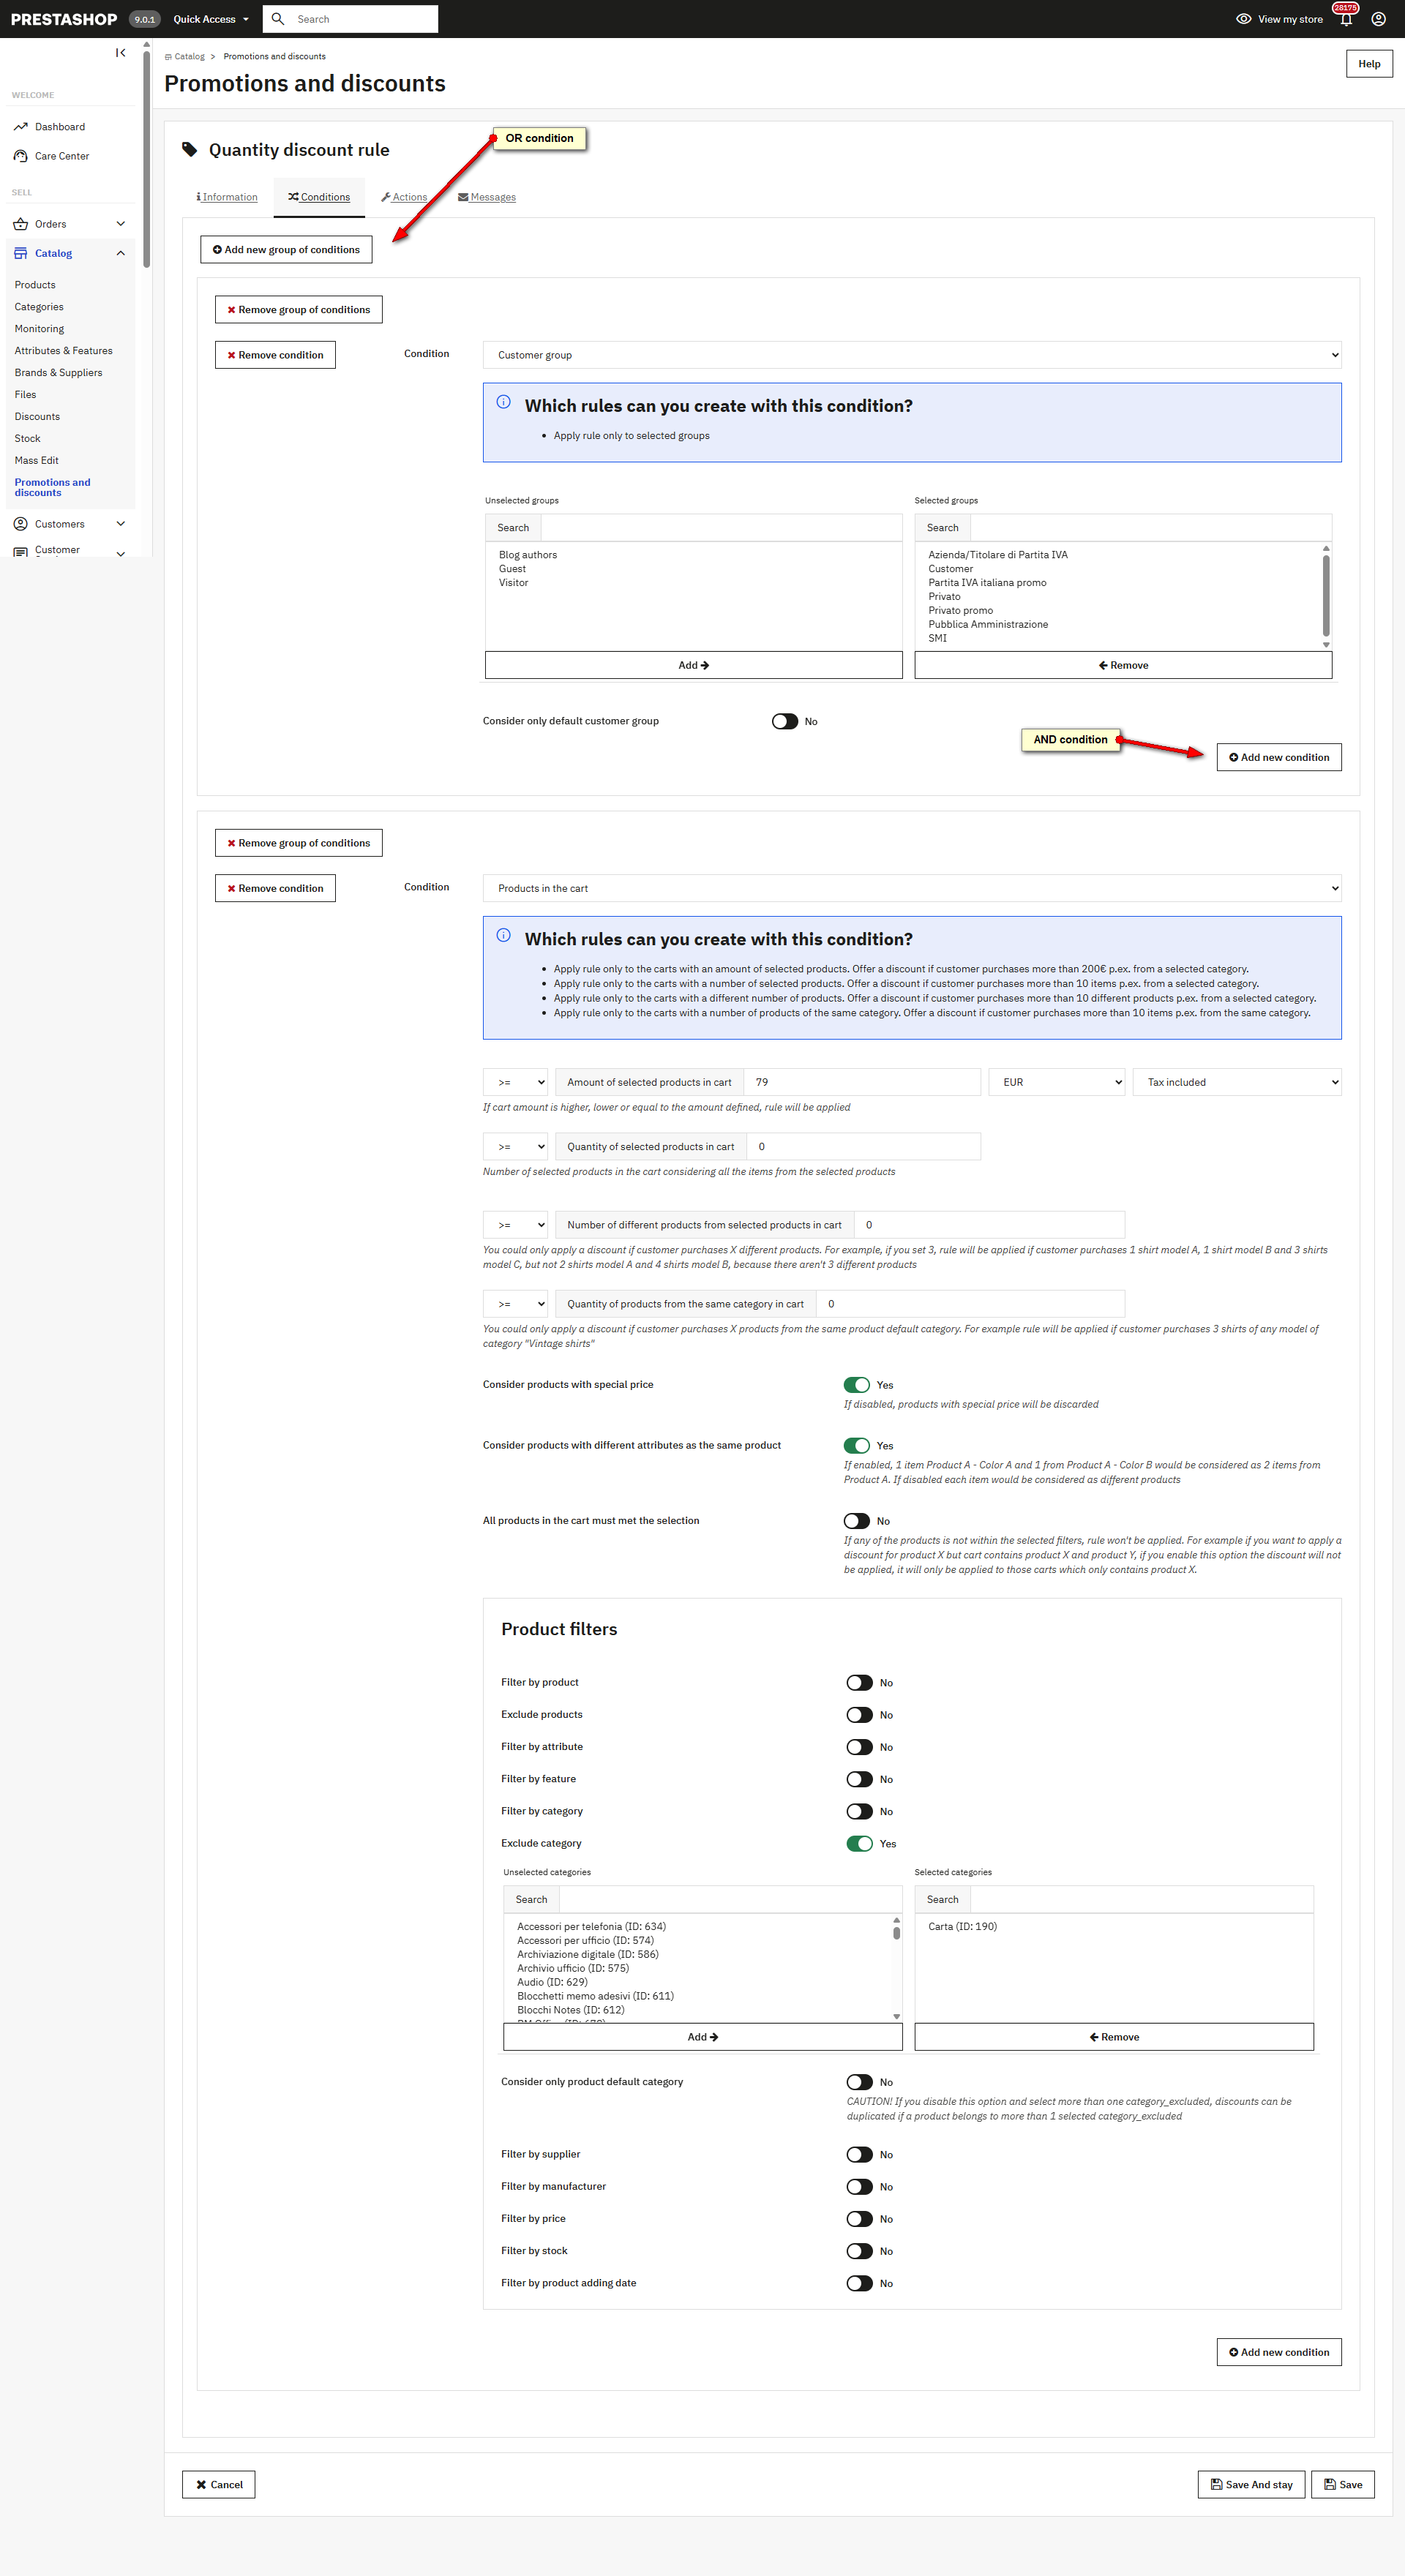Click the Dashboard trend icon

tap(20, 127)
